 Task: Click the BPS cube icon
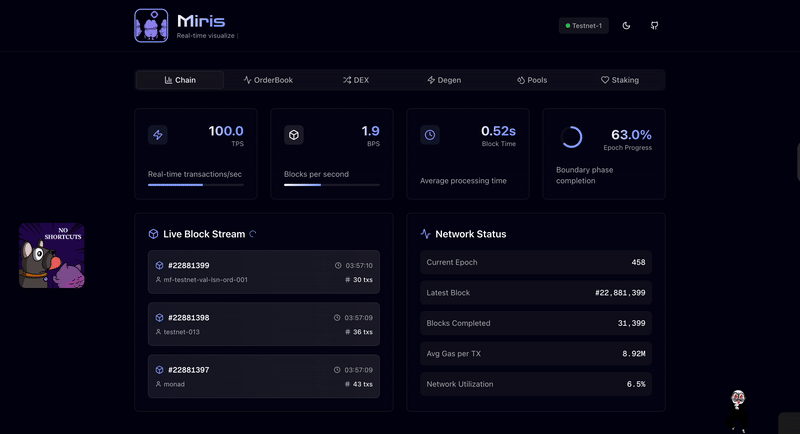pos(294,135)
